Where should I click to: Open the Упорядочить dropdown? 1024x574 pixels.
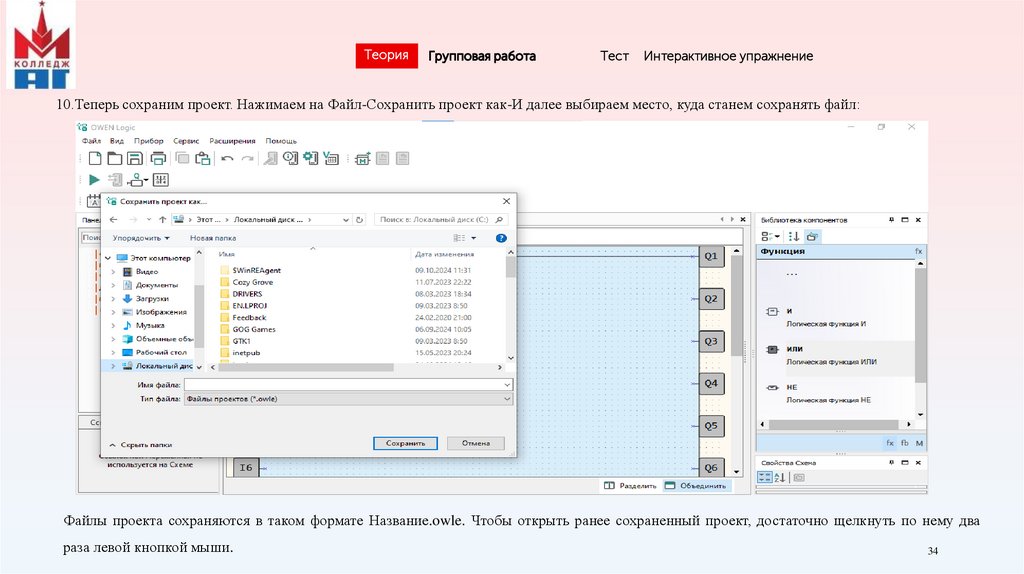141,238
